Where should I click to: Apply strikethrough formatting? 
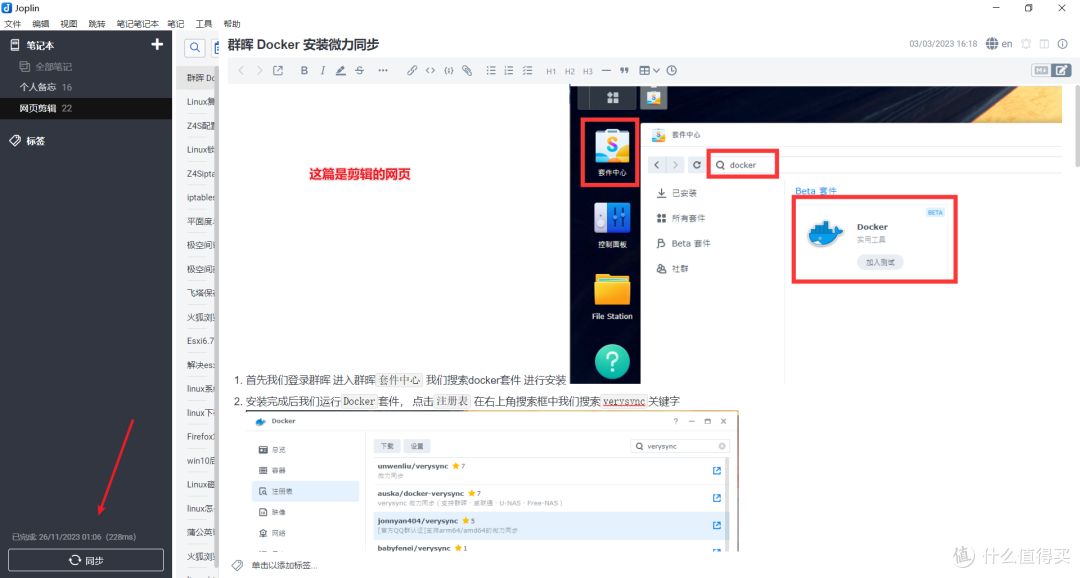pyautogui.click(x=360, y=70)
